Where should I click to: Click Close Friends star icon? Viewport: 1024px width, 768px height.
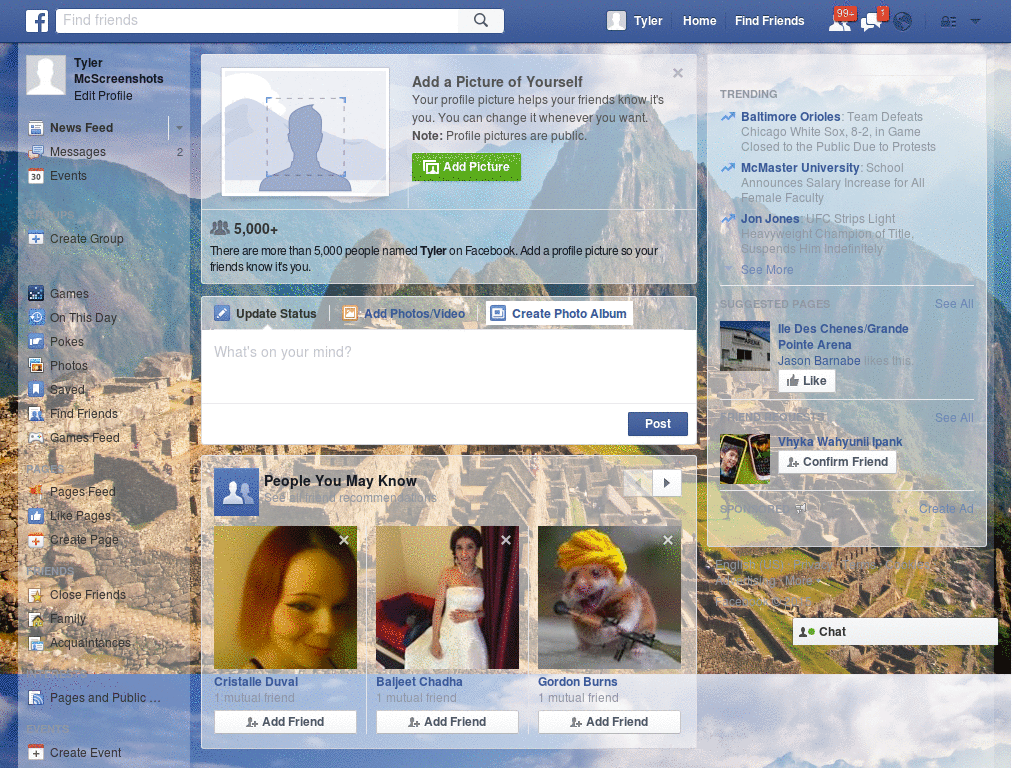click(36, 595)
